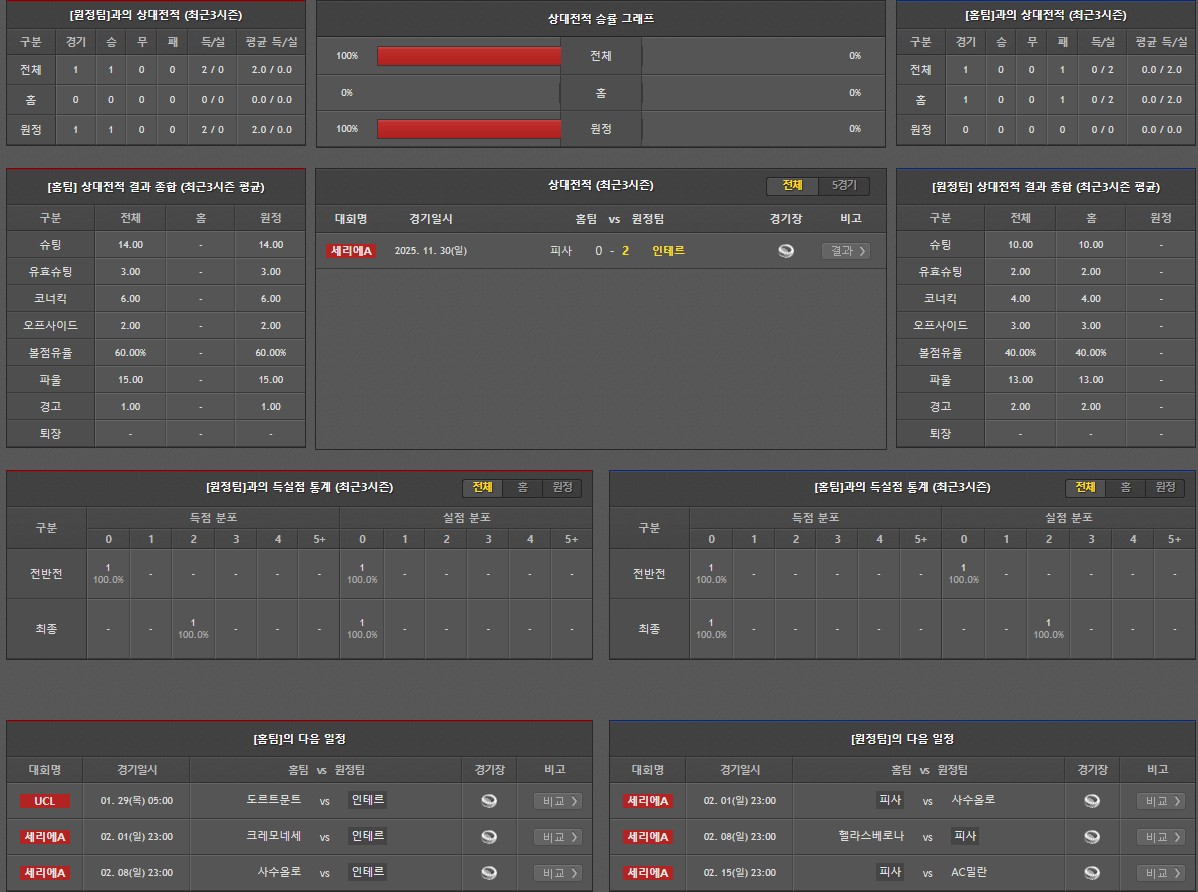Click stadium icon in 사수올로 vs 인테르 row
Image resolution: width=1198 pixels, height=892 pixels.
point(489,873)
